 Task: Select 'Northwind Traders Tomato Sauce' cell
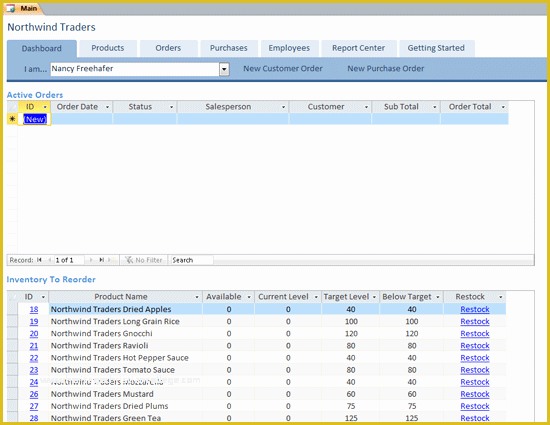point(126,370)
